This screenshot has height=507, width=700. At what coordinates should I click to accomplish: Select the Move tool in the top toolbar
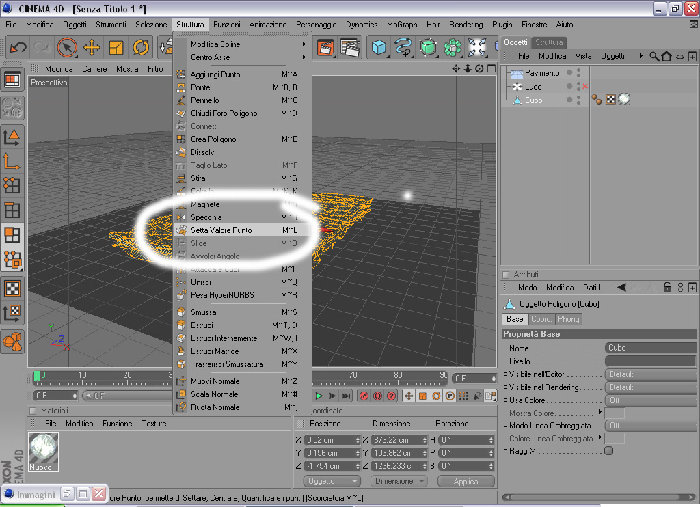pyautogui.click(x=92, y=47)
